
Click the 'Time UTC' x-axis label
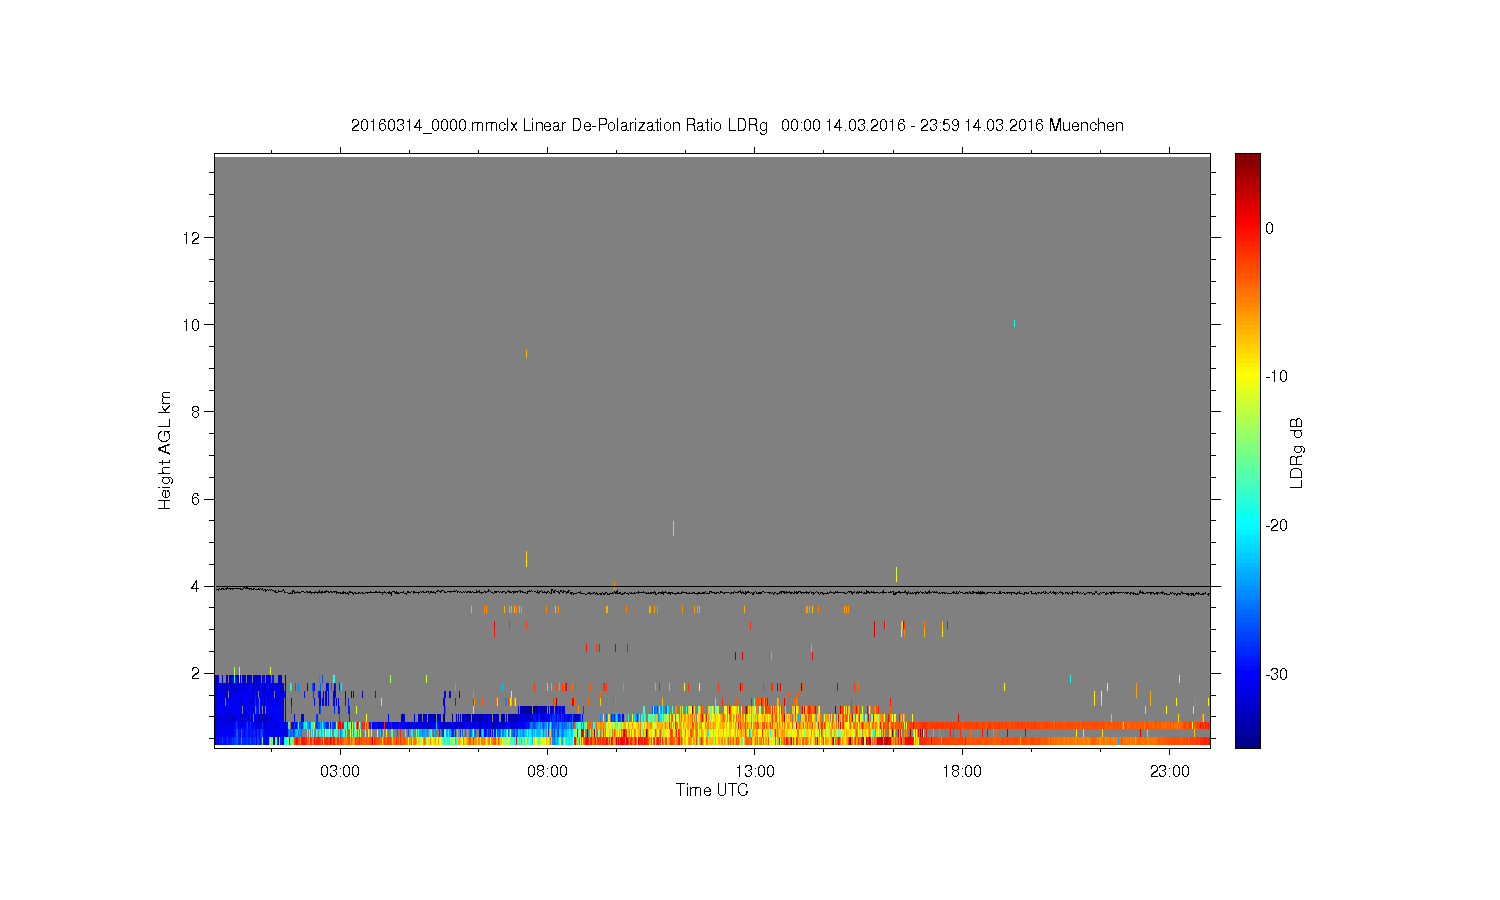[712, 790]
